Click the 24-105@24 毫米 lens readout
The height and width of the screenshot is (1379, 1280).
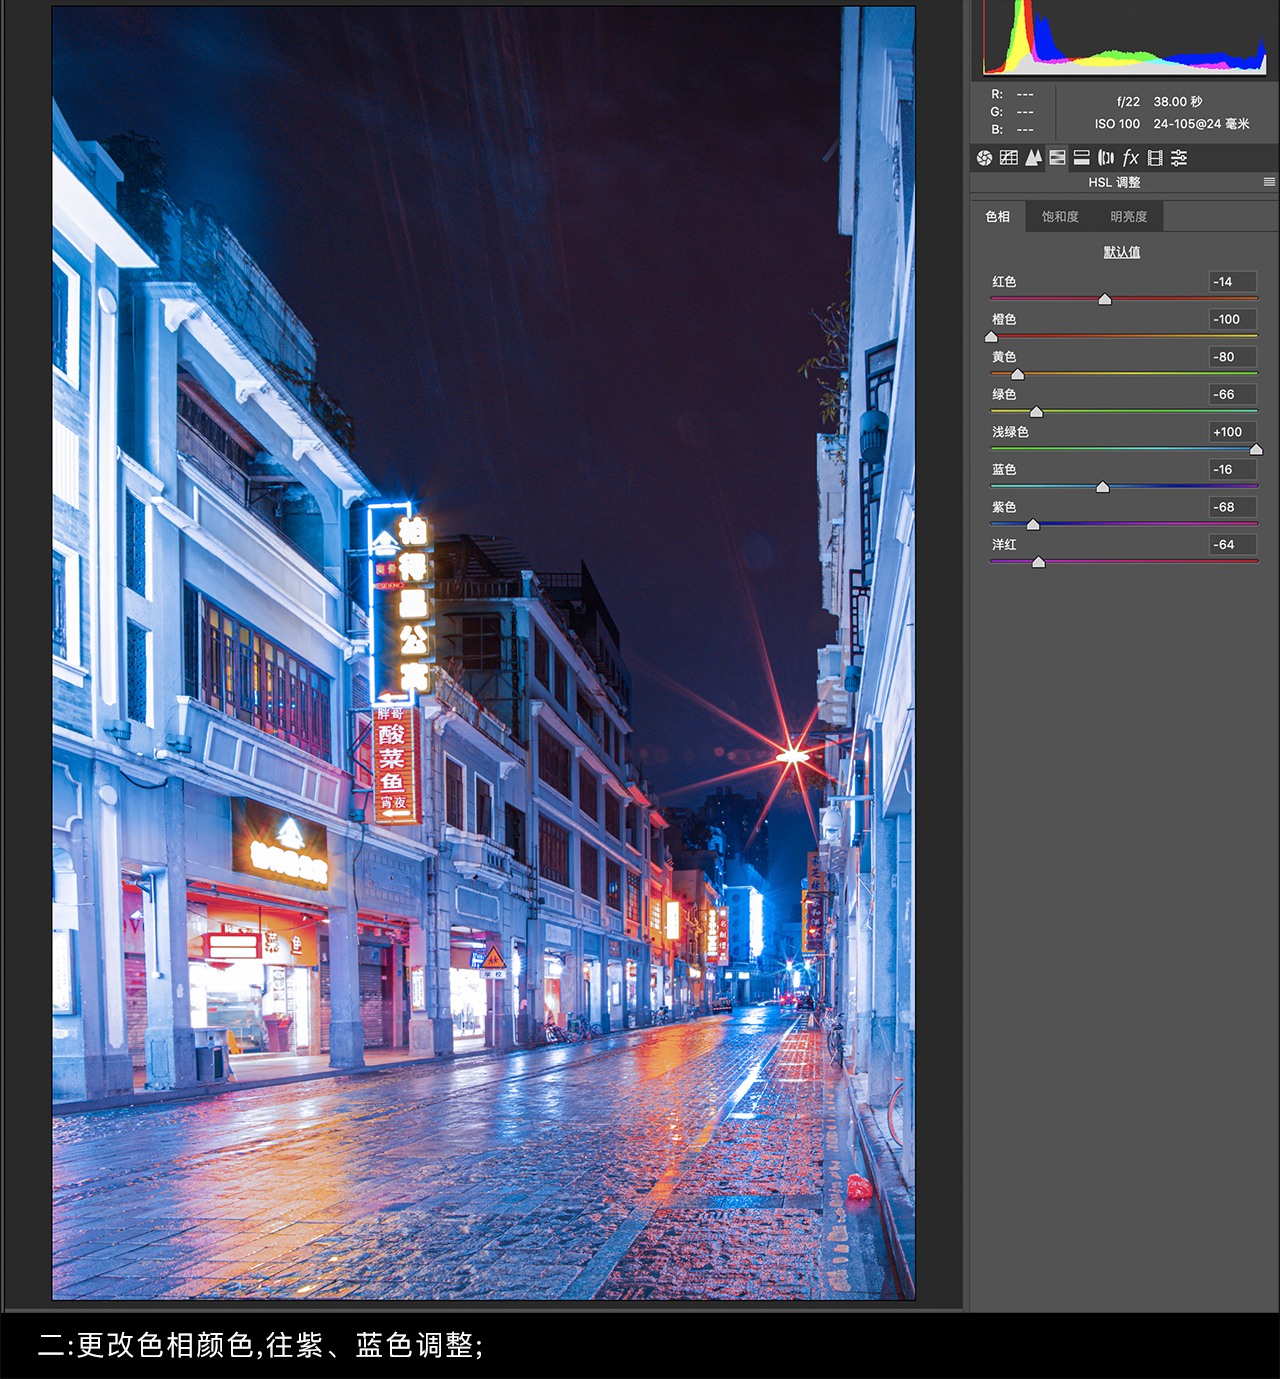click(x=1201, y=124)
